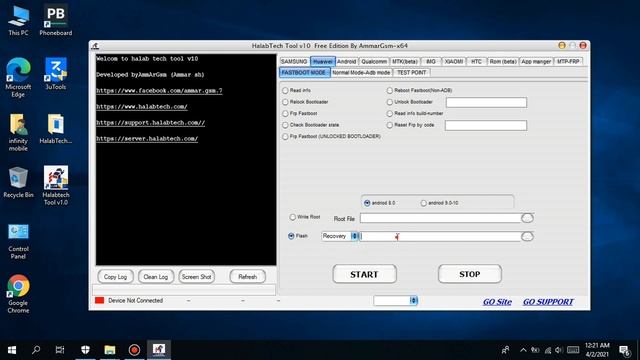Open the Recovery partition dropdown
This screenshot has height=360, width=640.
(340, 236)
